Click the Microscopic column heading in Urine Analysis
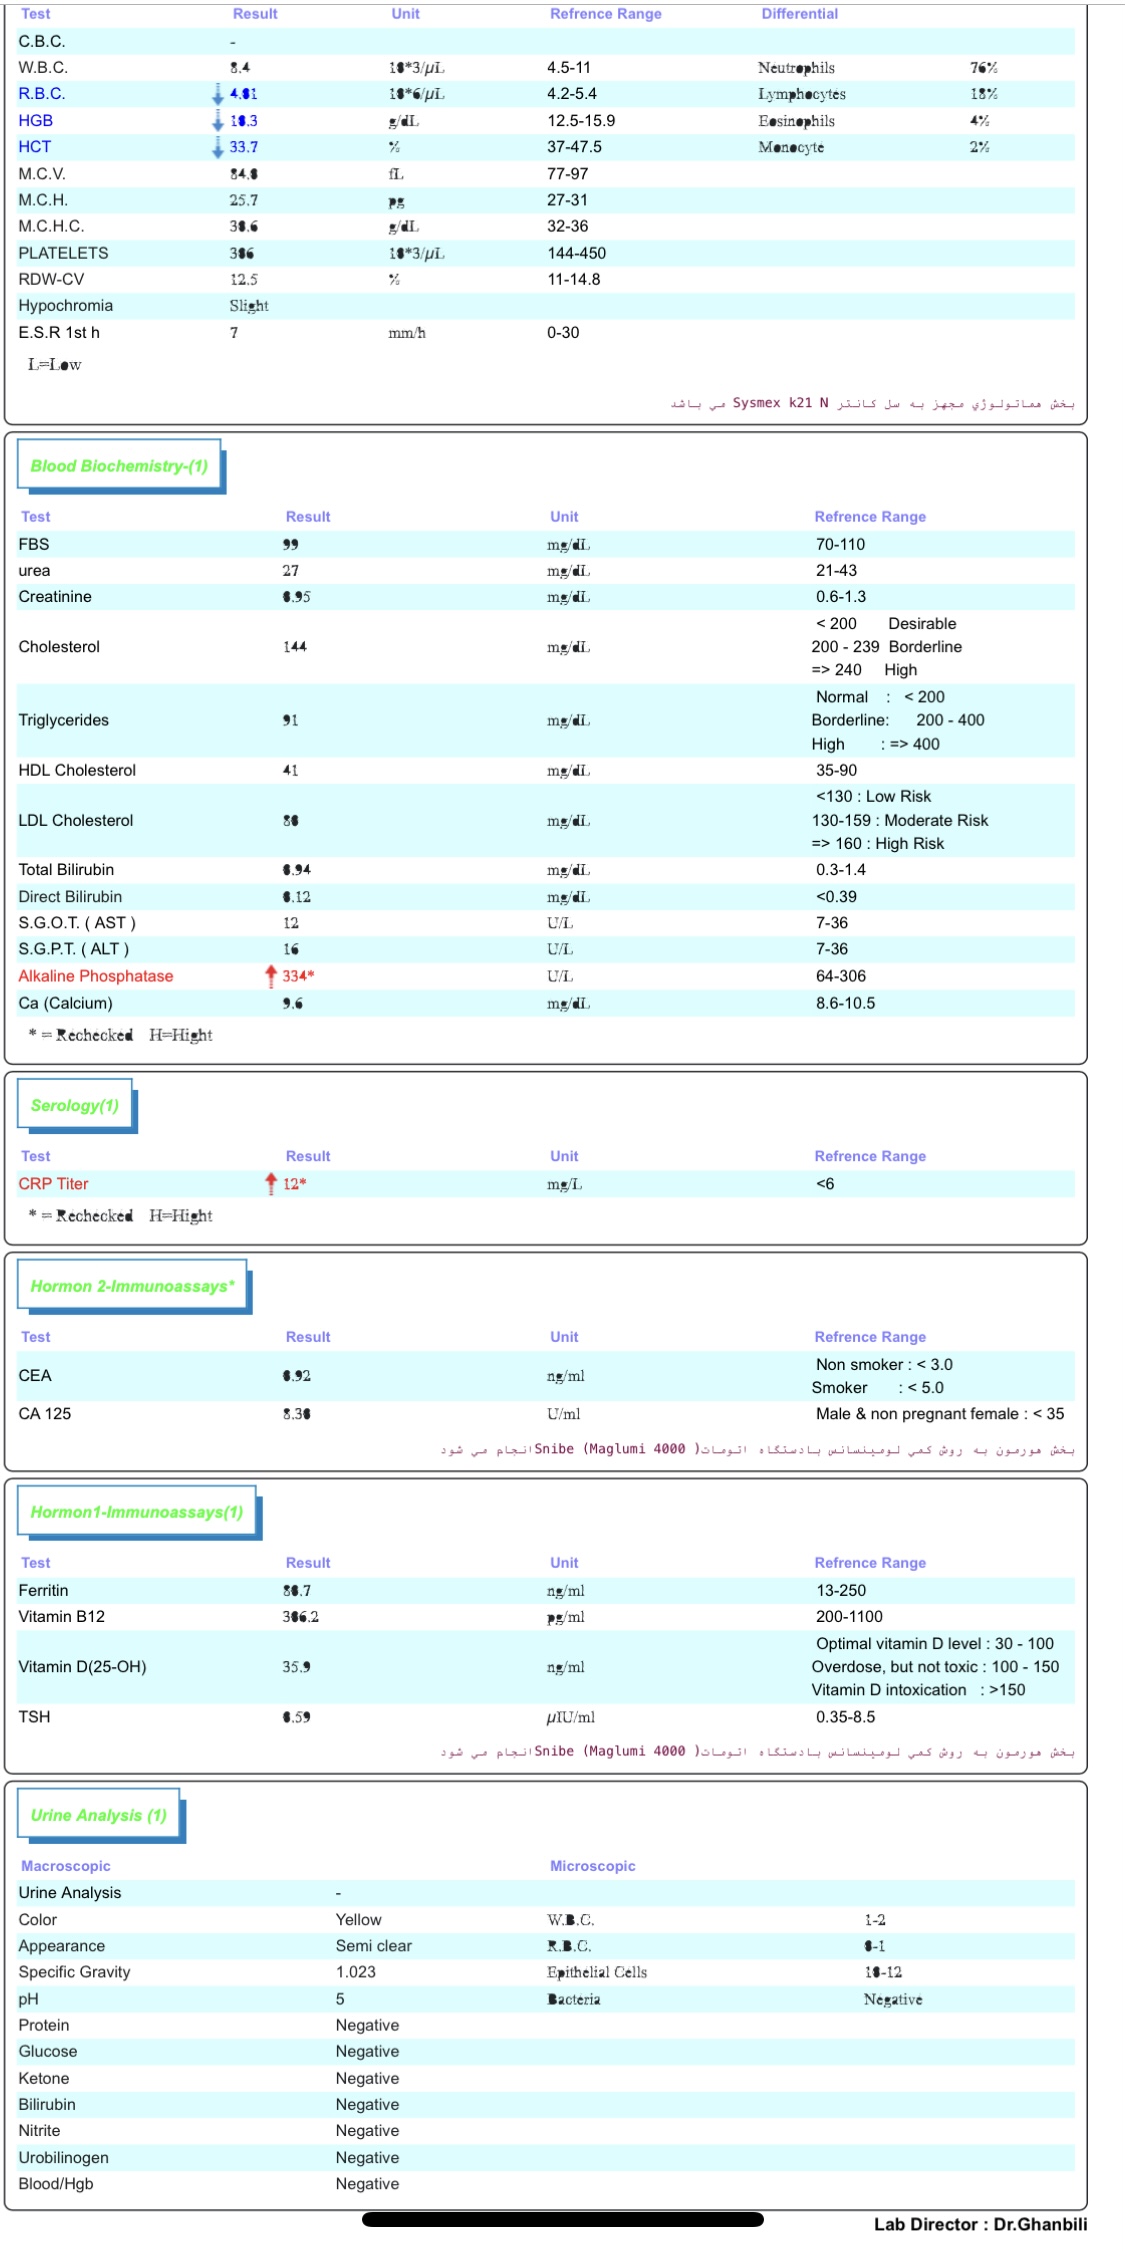This screenshot has height=2251, width=1125. coord(592,1866)
